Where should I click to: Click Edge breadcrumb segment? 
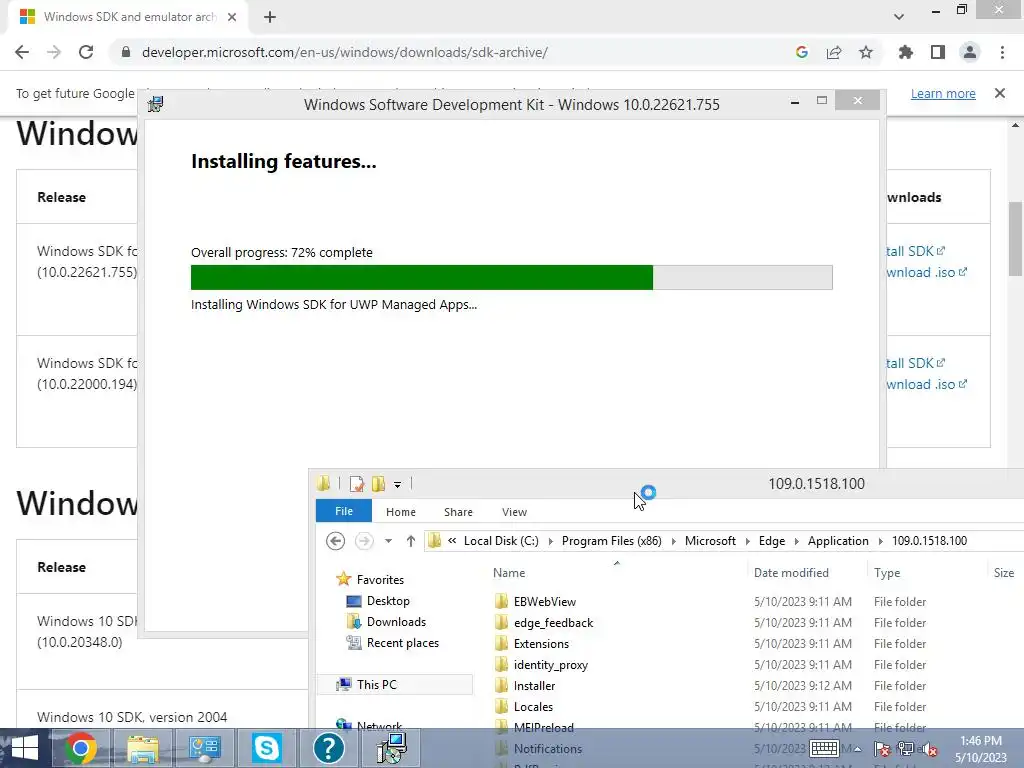pyautogui.click(x=771, y=541)
